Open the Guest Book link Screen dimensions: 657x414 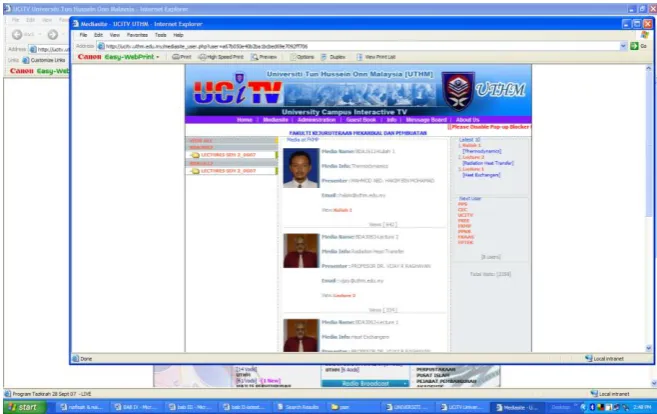(x=361, y=120)
